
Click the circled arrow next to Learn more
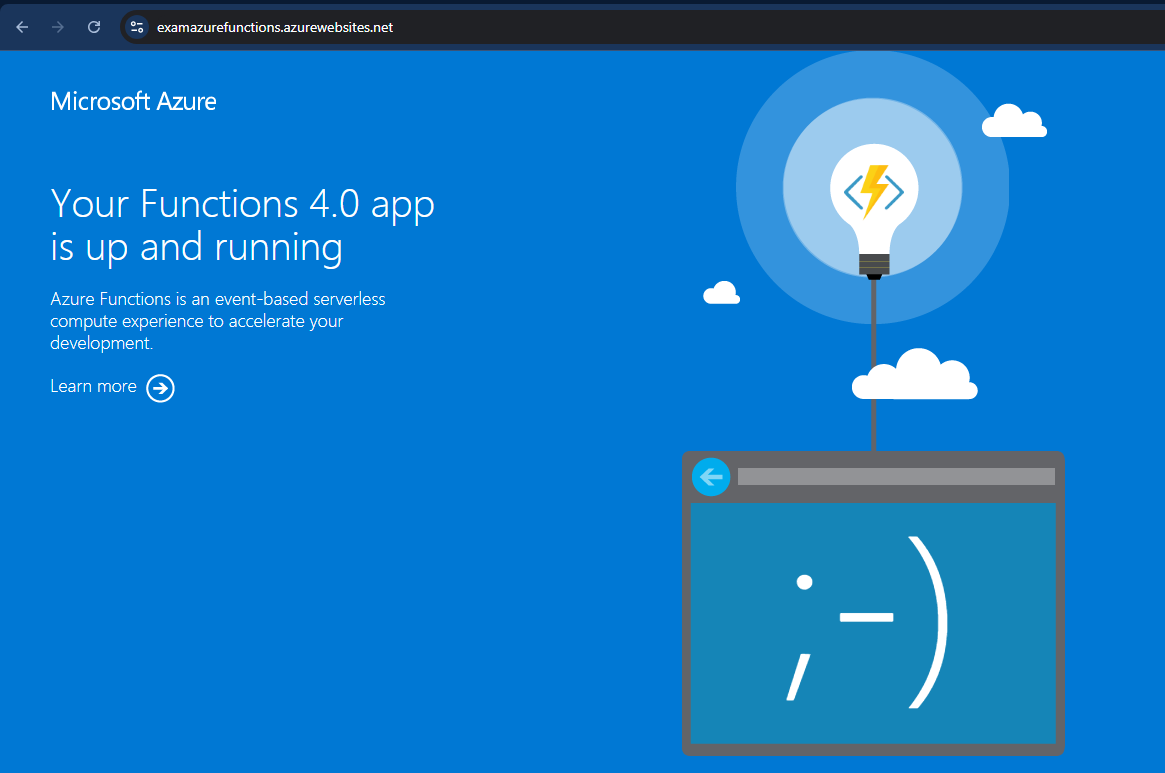160,388
